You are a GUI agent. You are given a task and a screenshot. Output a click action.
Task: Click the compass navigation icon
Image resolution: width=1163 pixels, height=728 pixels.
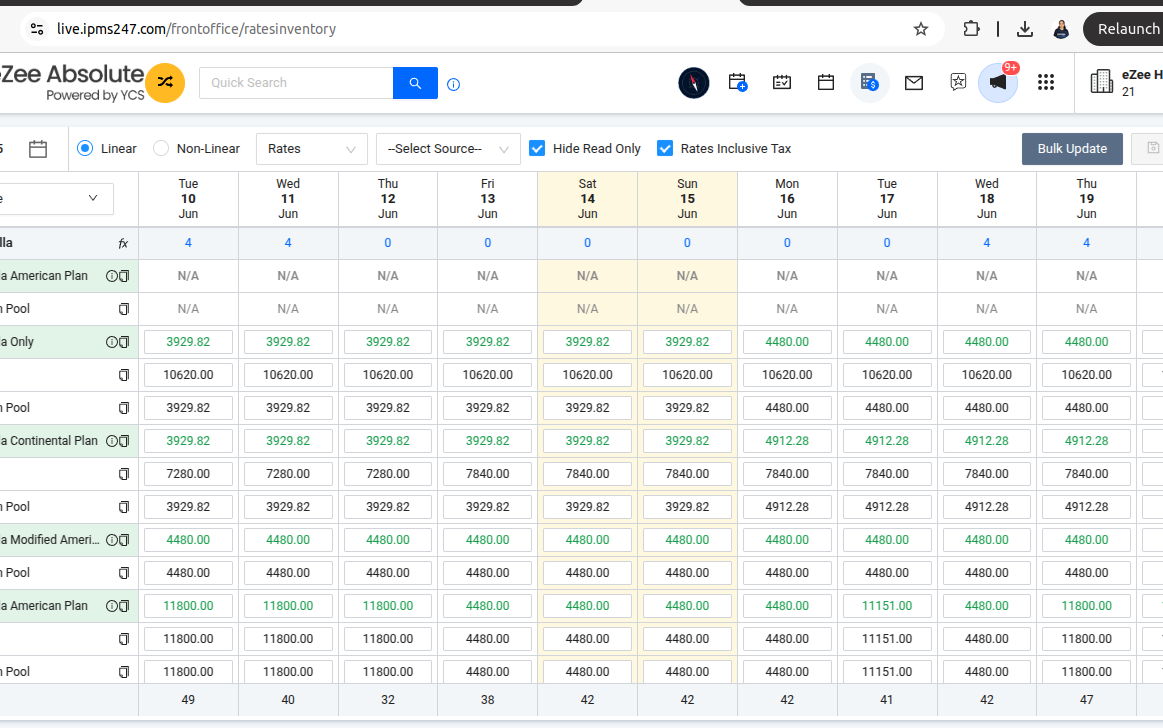tap(693, 83)
